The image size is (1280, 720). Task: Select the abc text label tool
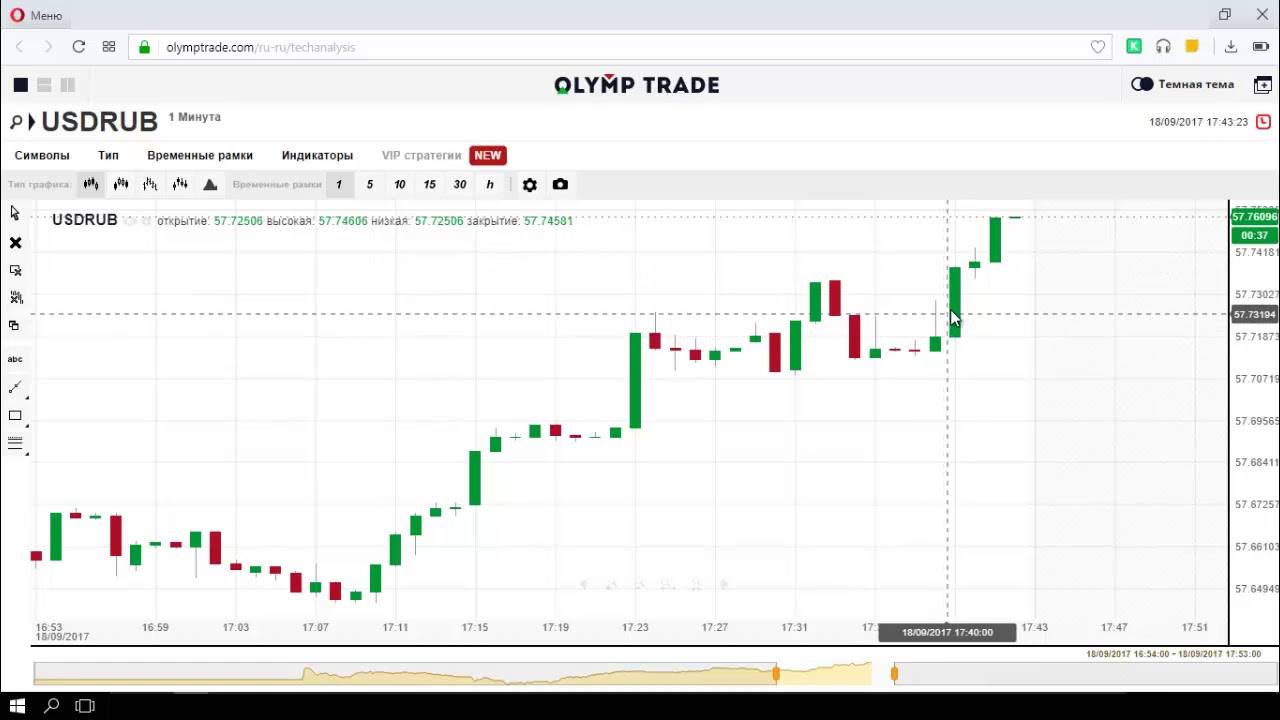click(x=15, y=359)
